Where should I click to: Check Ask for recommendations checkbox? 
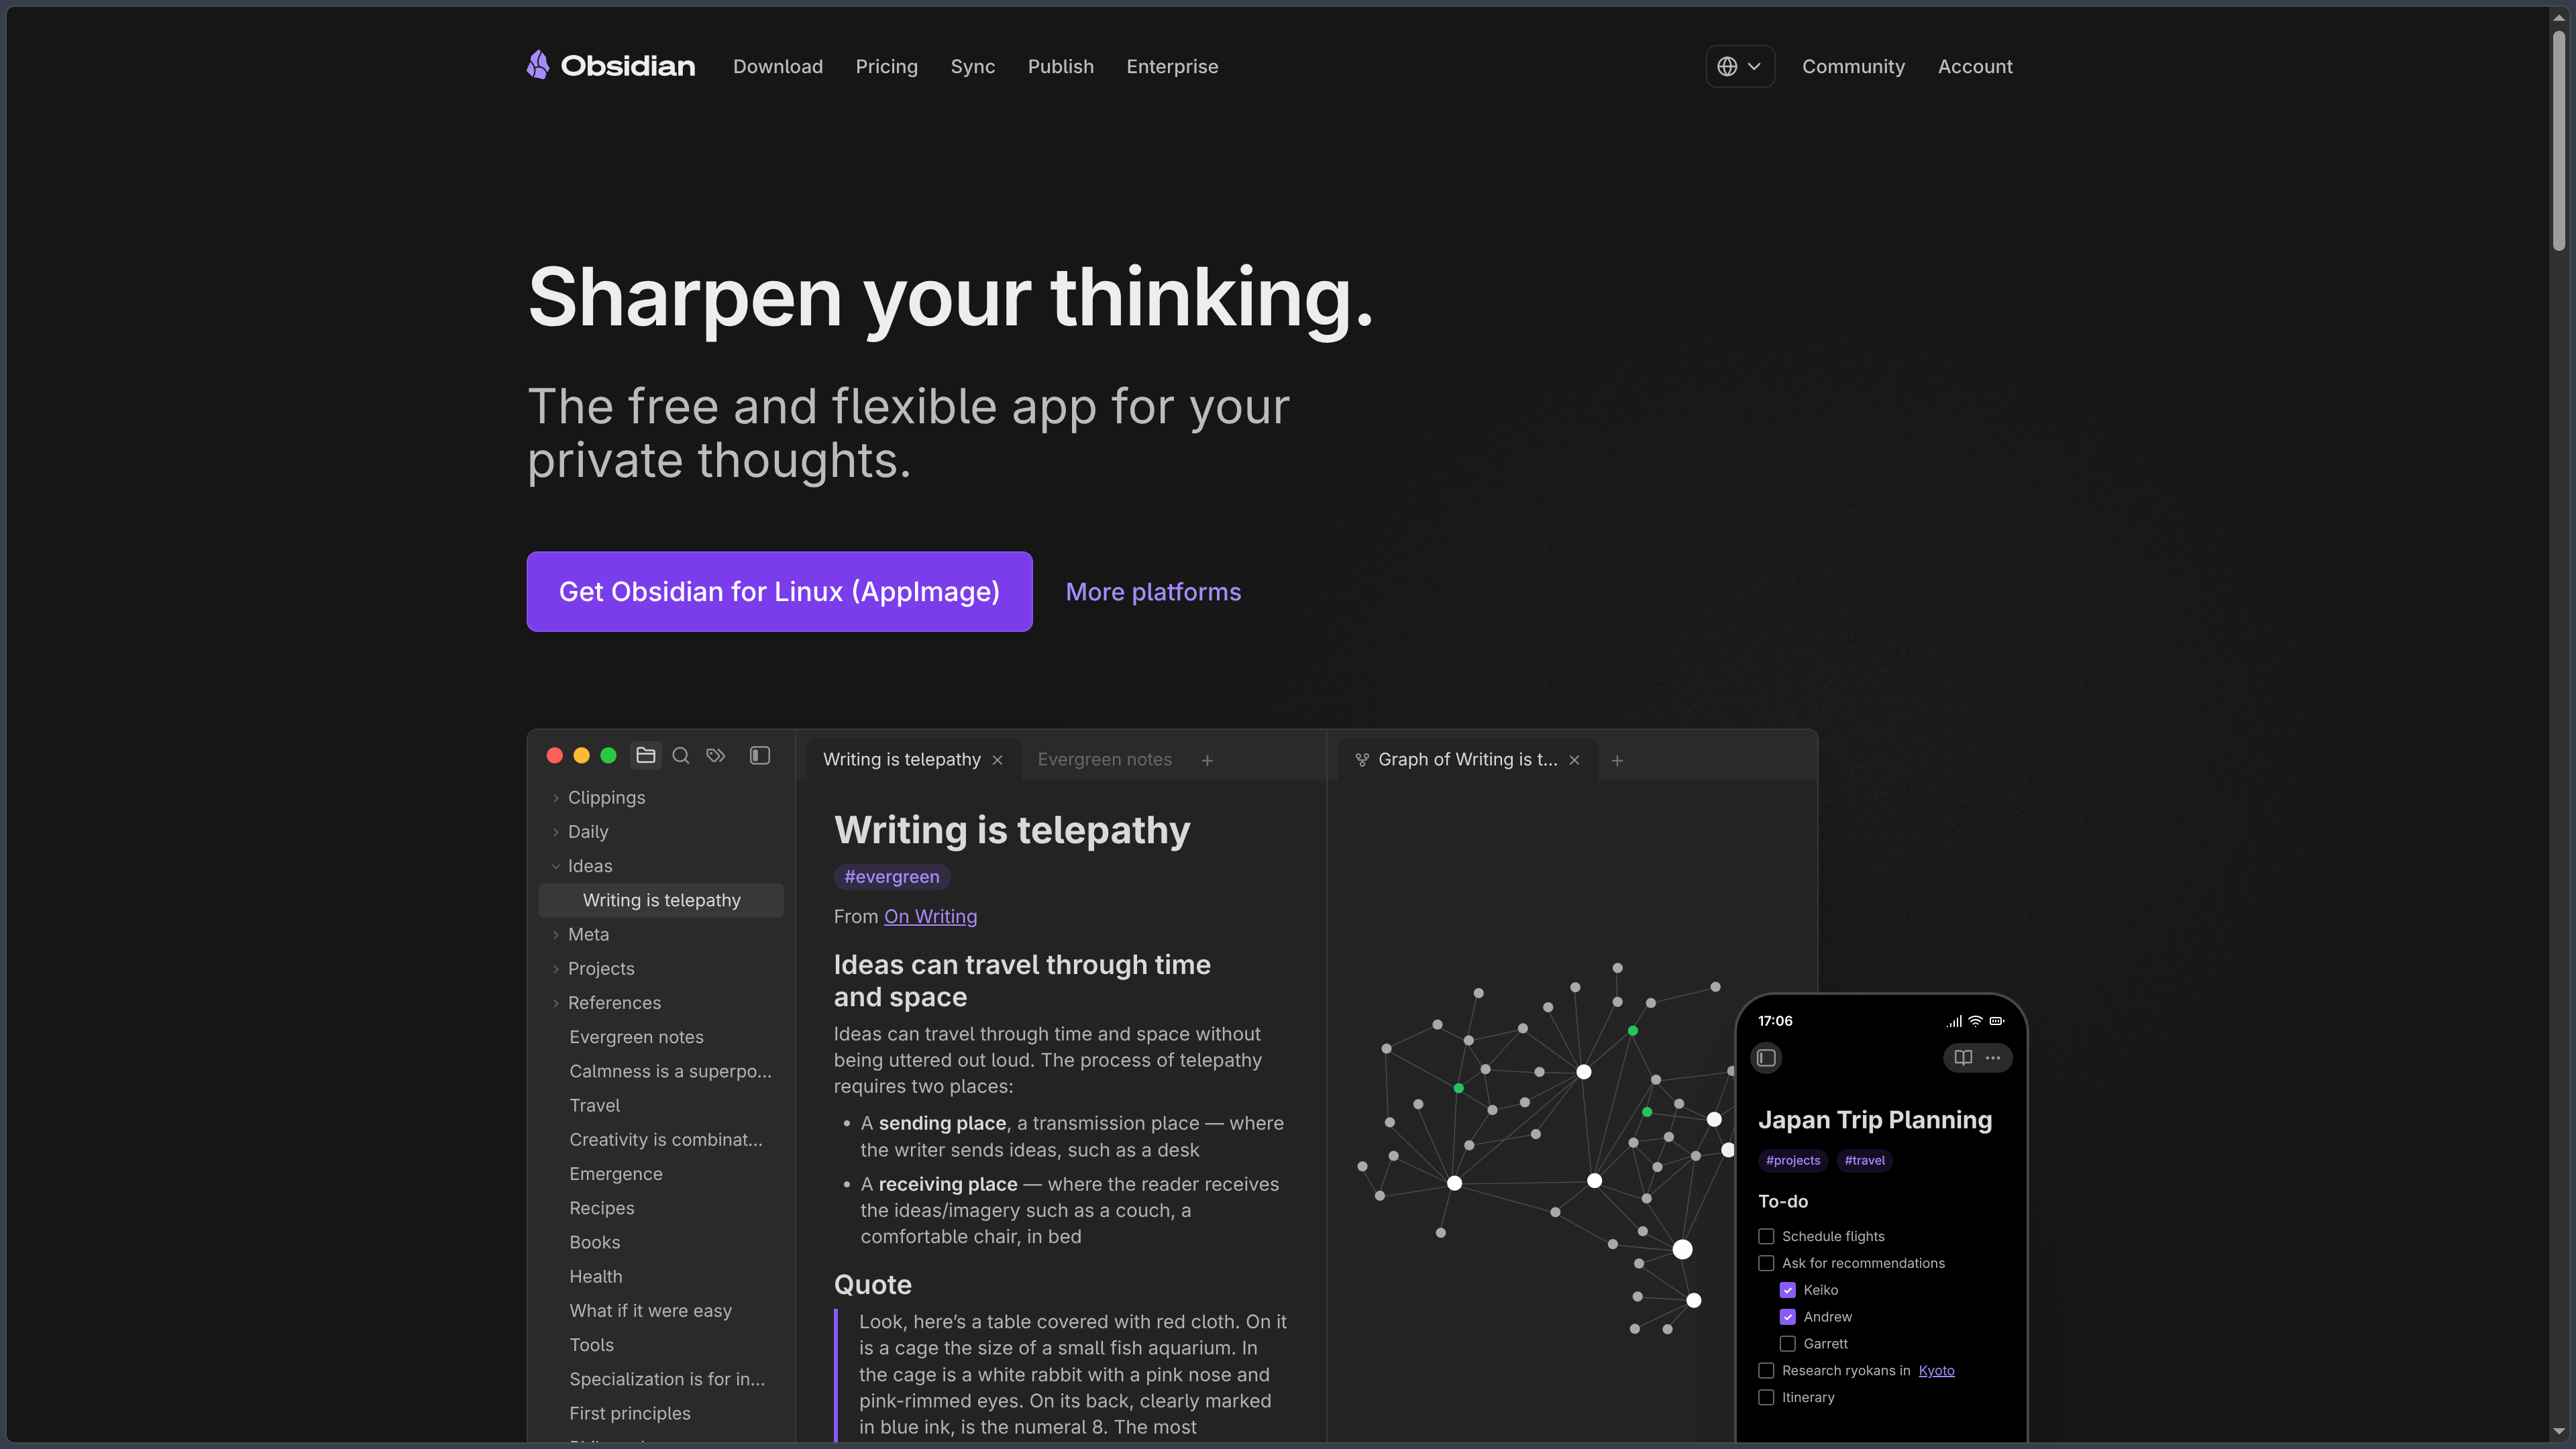pos(1766,1263)
